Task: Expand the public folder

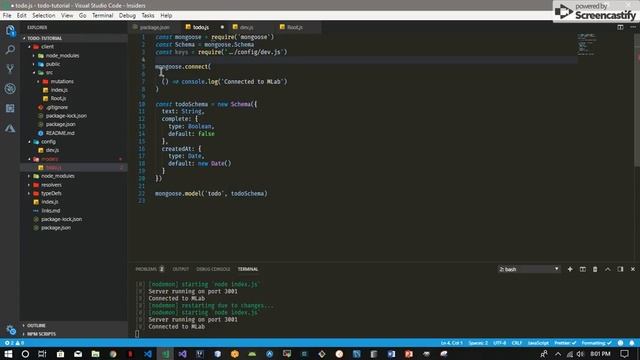Action: [34, 64]
